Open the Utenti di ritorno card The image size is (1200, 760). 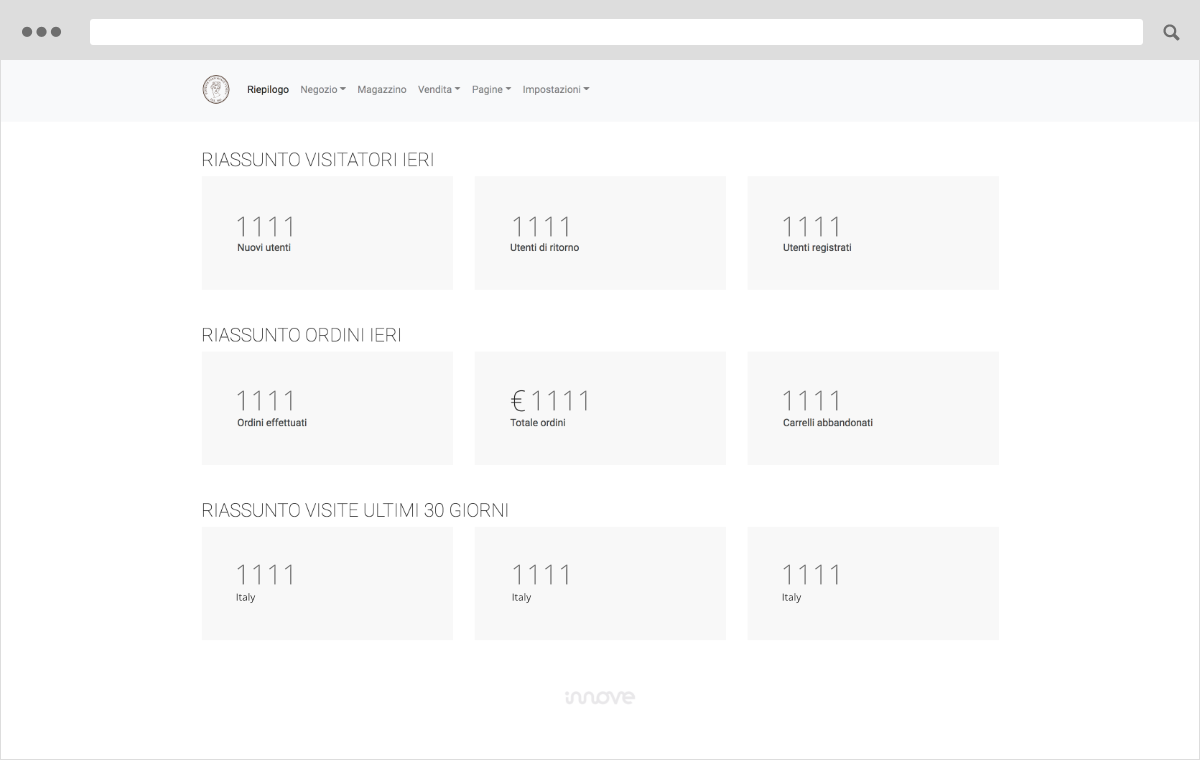point(600,233)
